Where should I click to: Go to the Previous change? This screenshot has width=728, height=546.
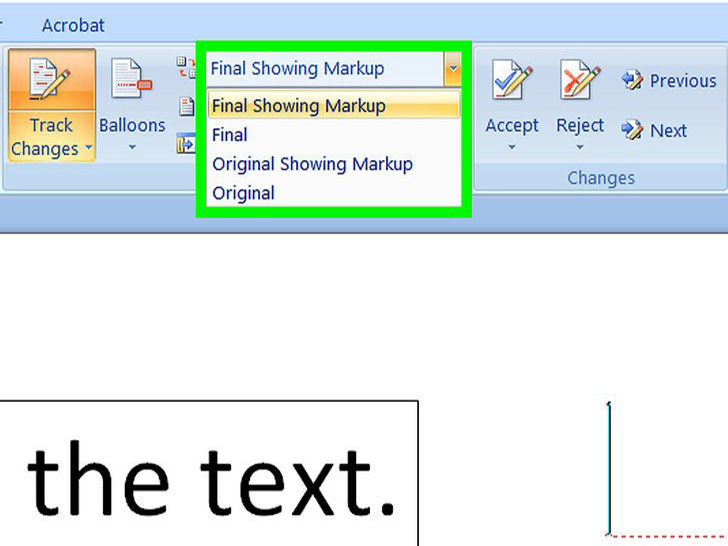[x=669, y=81]
